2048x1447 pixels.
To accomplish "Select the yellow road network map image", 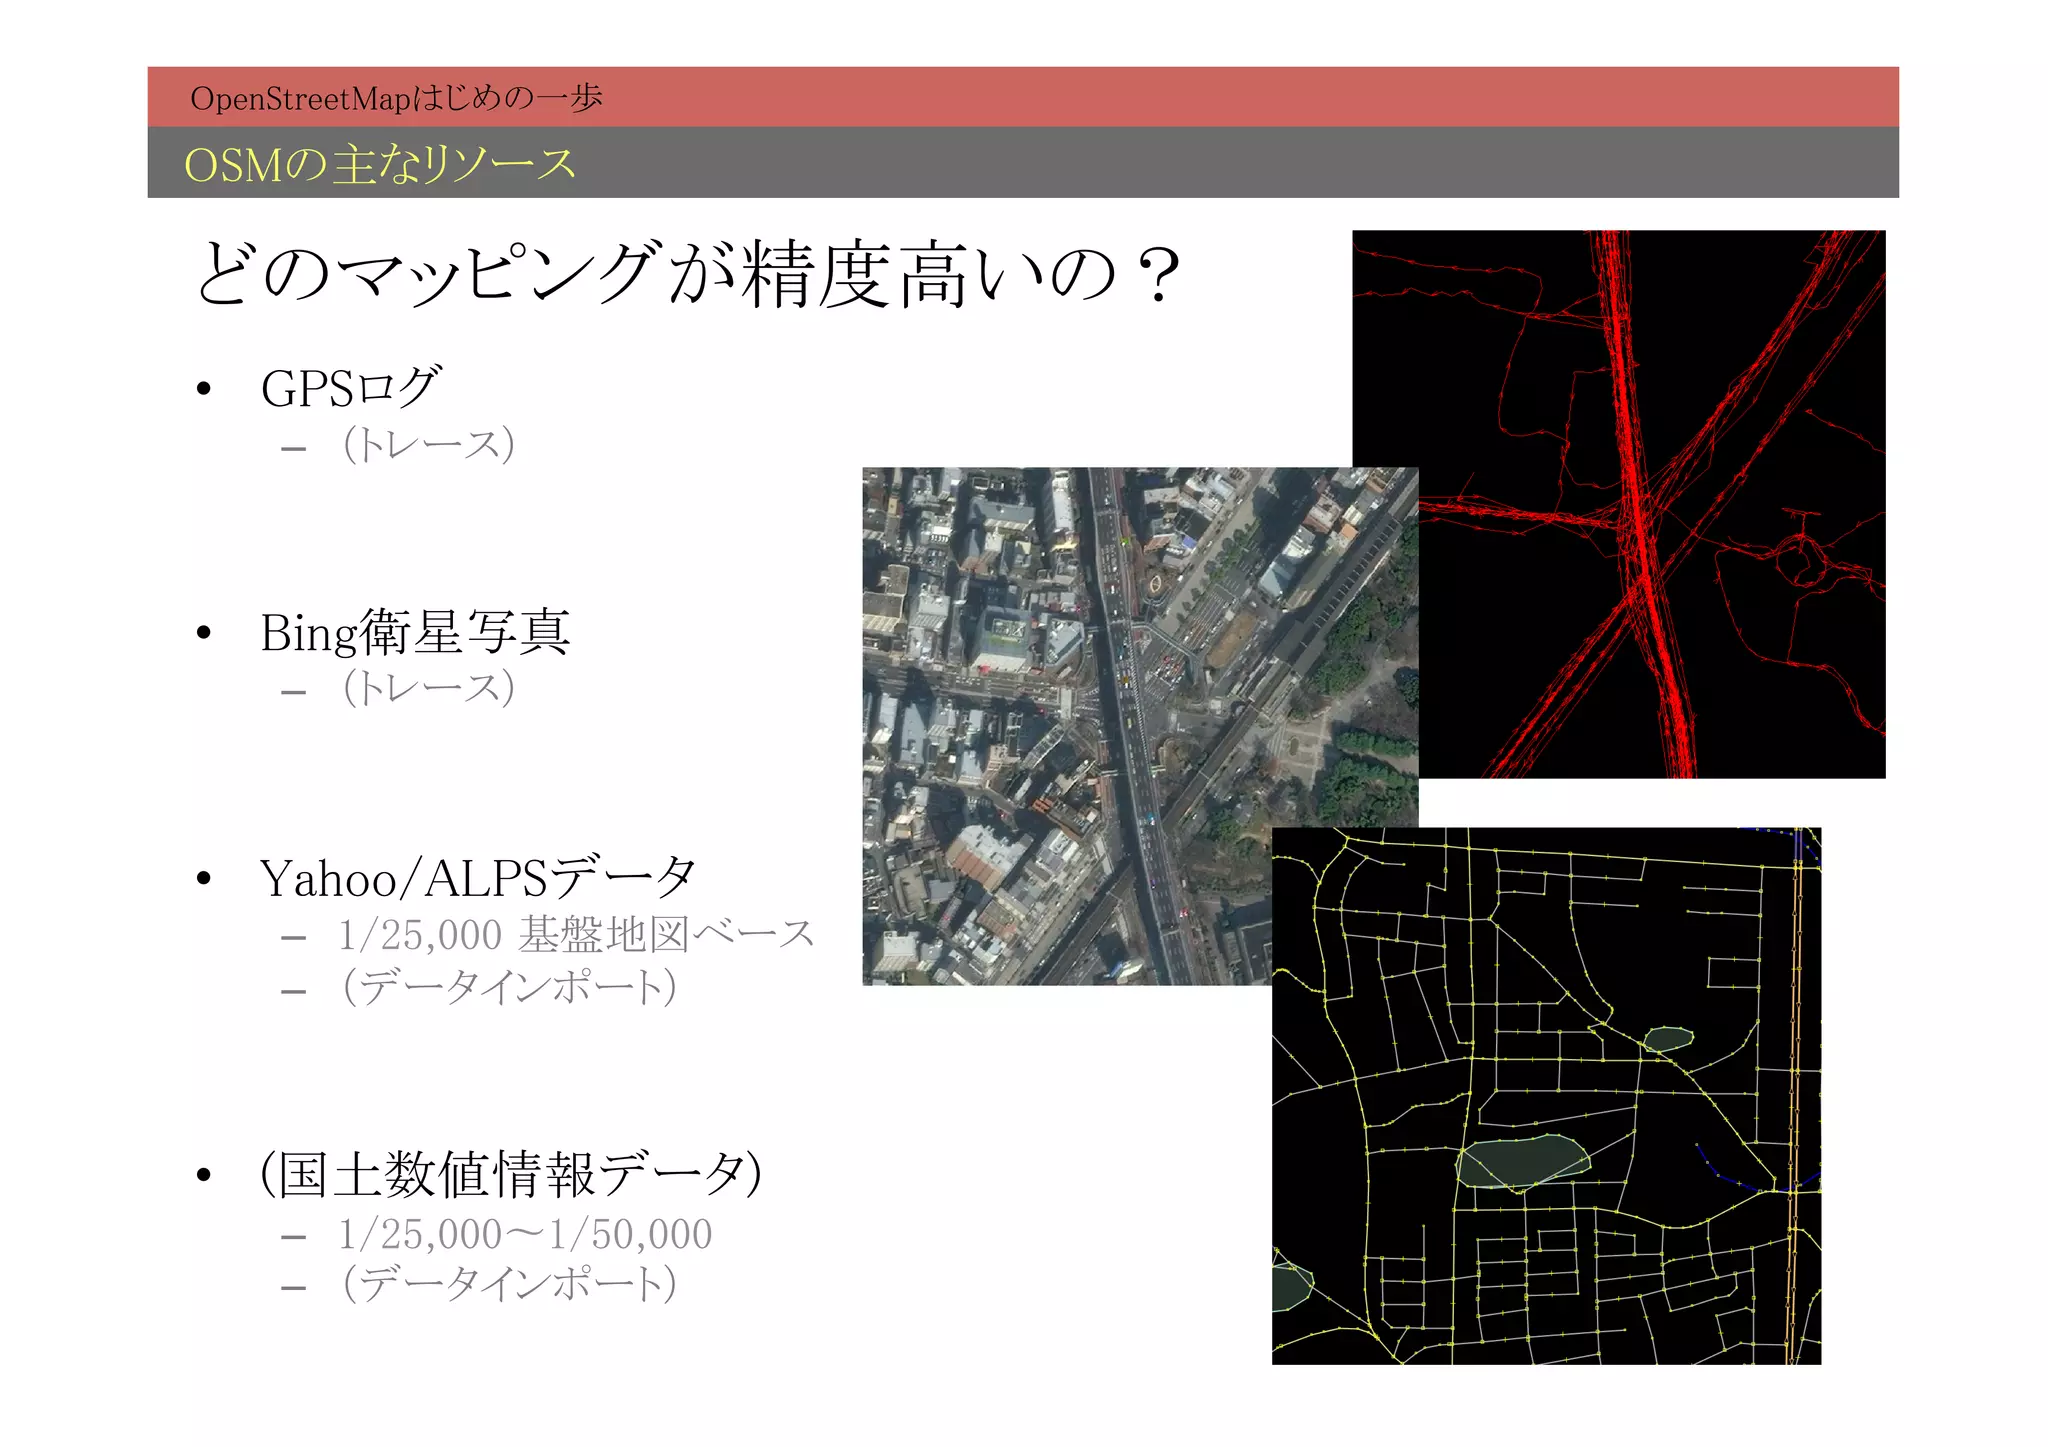I will pos(1546,1096).
